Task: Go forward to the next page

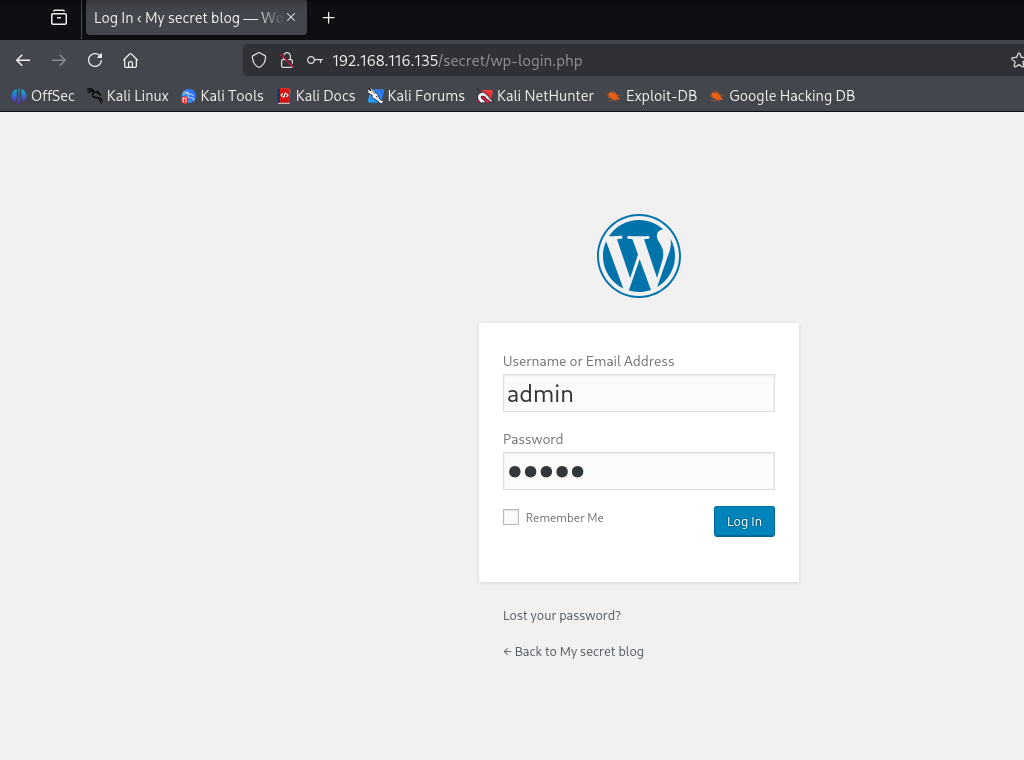Action: tap(59, 61)
